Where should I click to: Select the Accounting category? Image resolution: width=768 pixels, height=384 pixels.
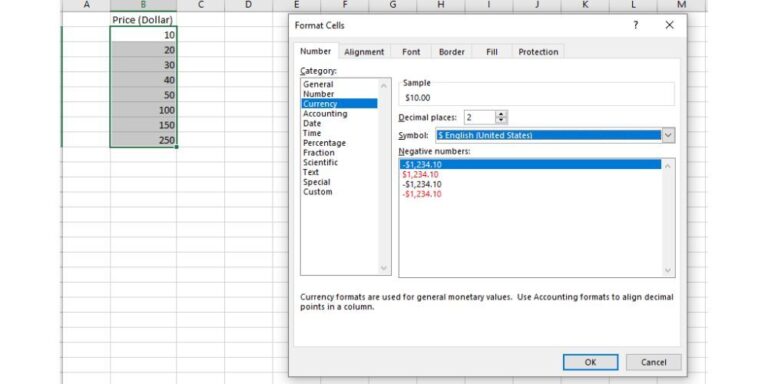point(325,114)
